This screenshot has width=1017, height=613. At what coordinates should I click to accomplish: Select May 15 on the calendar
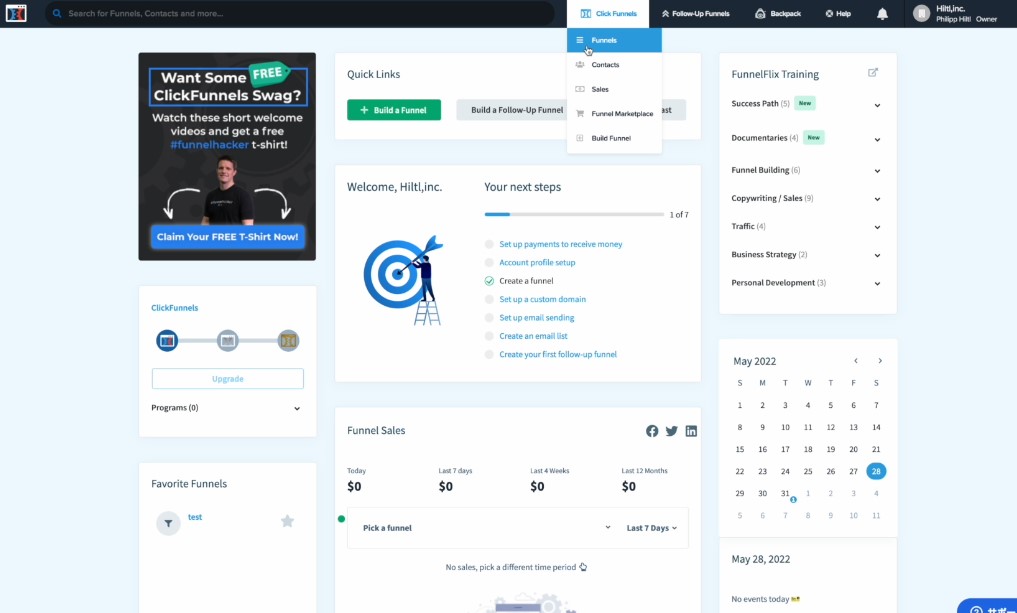click(x=739, y=449)
